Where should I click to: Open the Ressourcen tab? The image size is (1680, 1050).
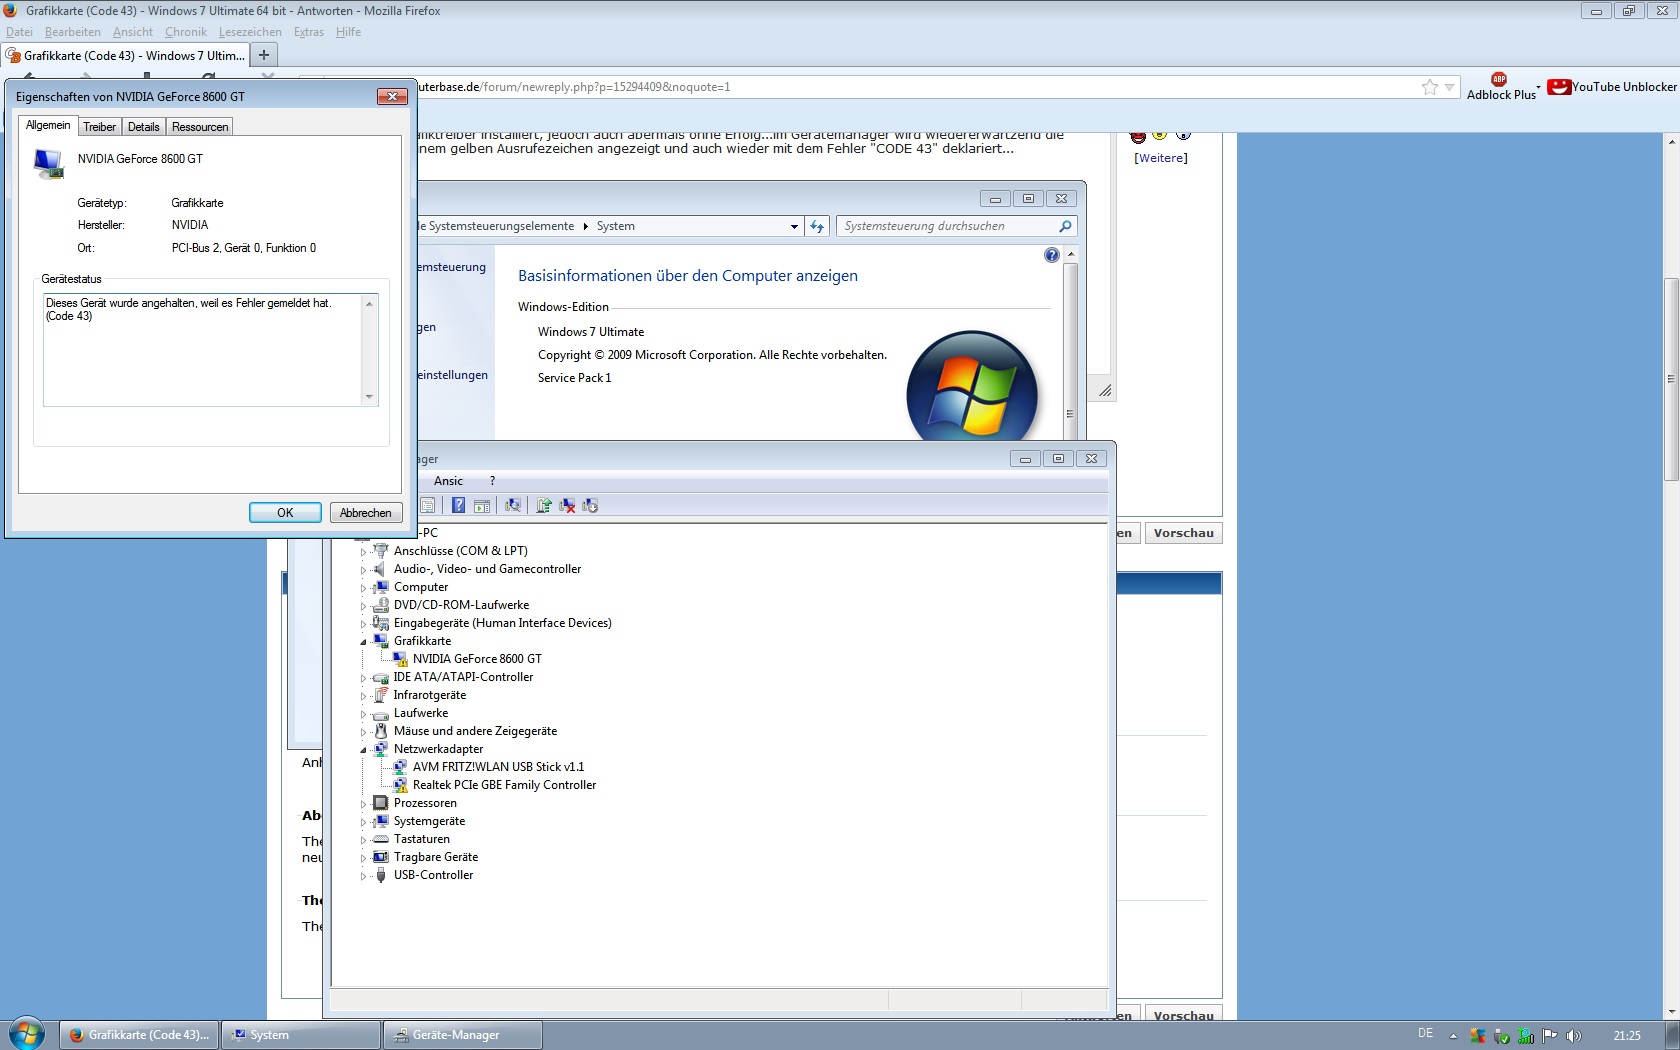200,127
